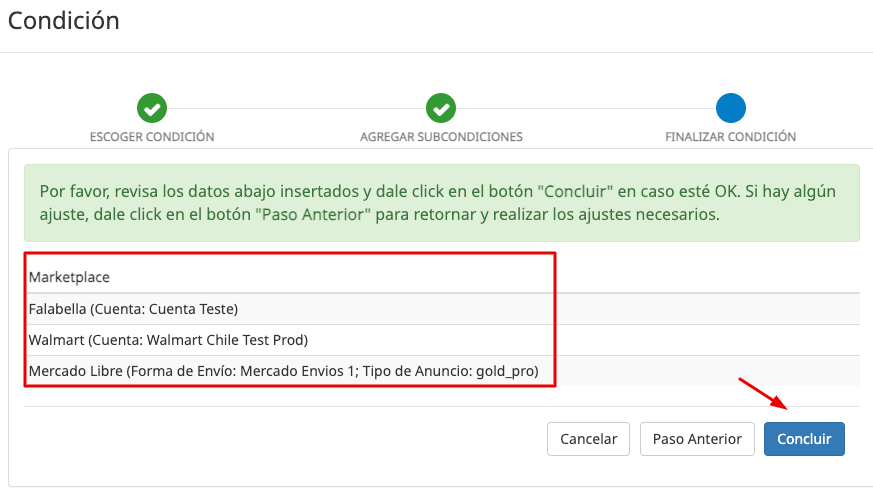Select the Falabella (Cuenta: Cuenta Teste) row
Screen dimensions: 873x493
coord(442,309)
